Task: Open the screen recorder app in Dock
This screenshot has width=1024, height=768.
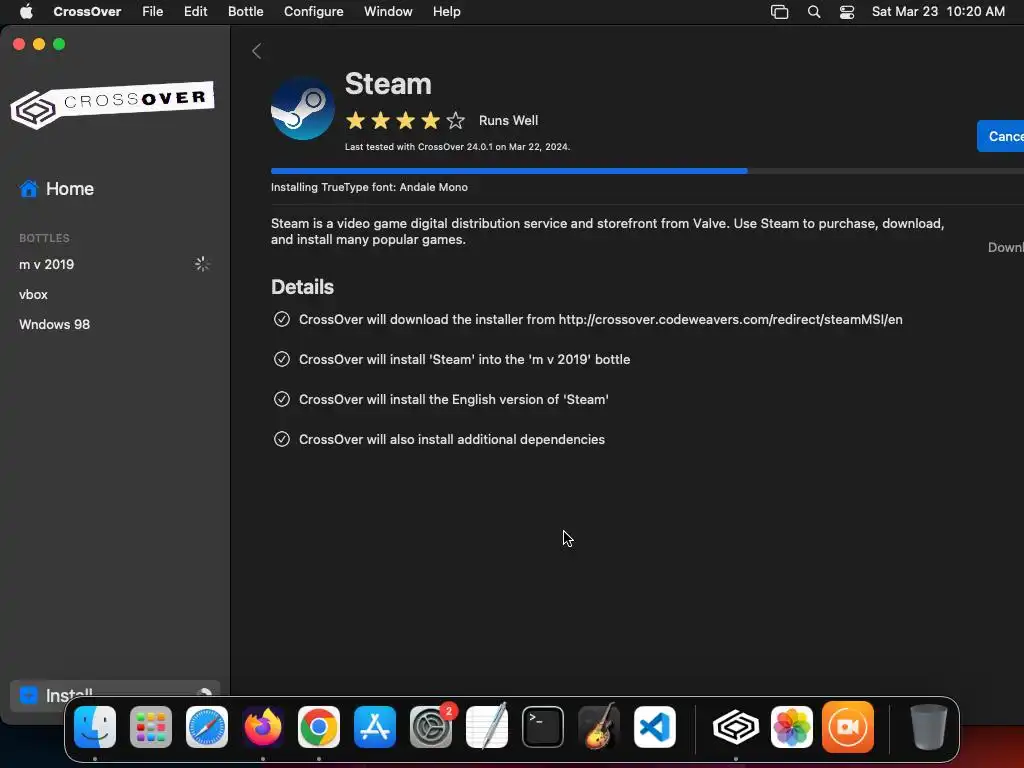Action: (x=848, y=727)
